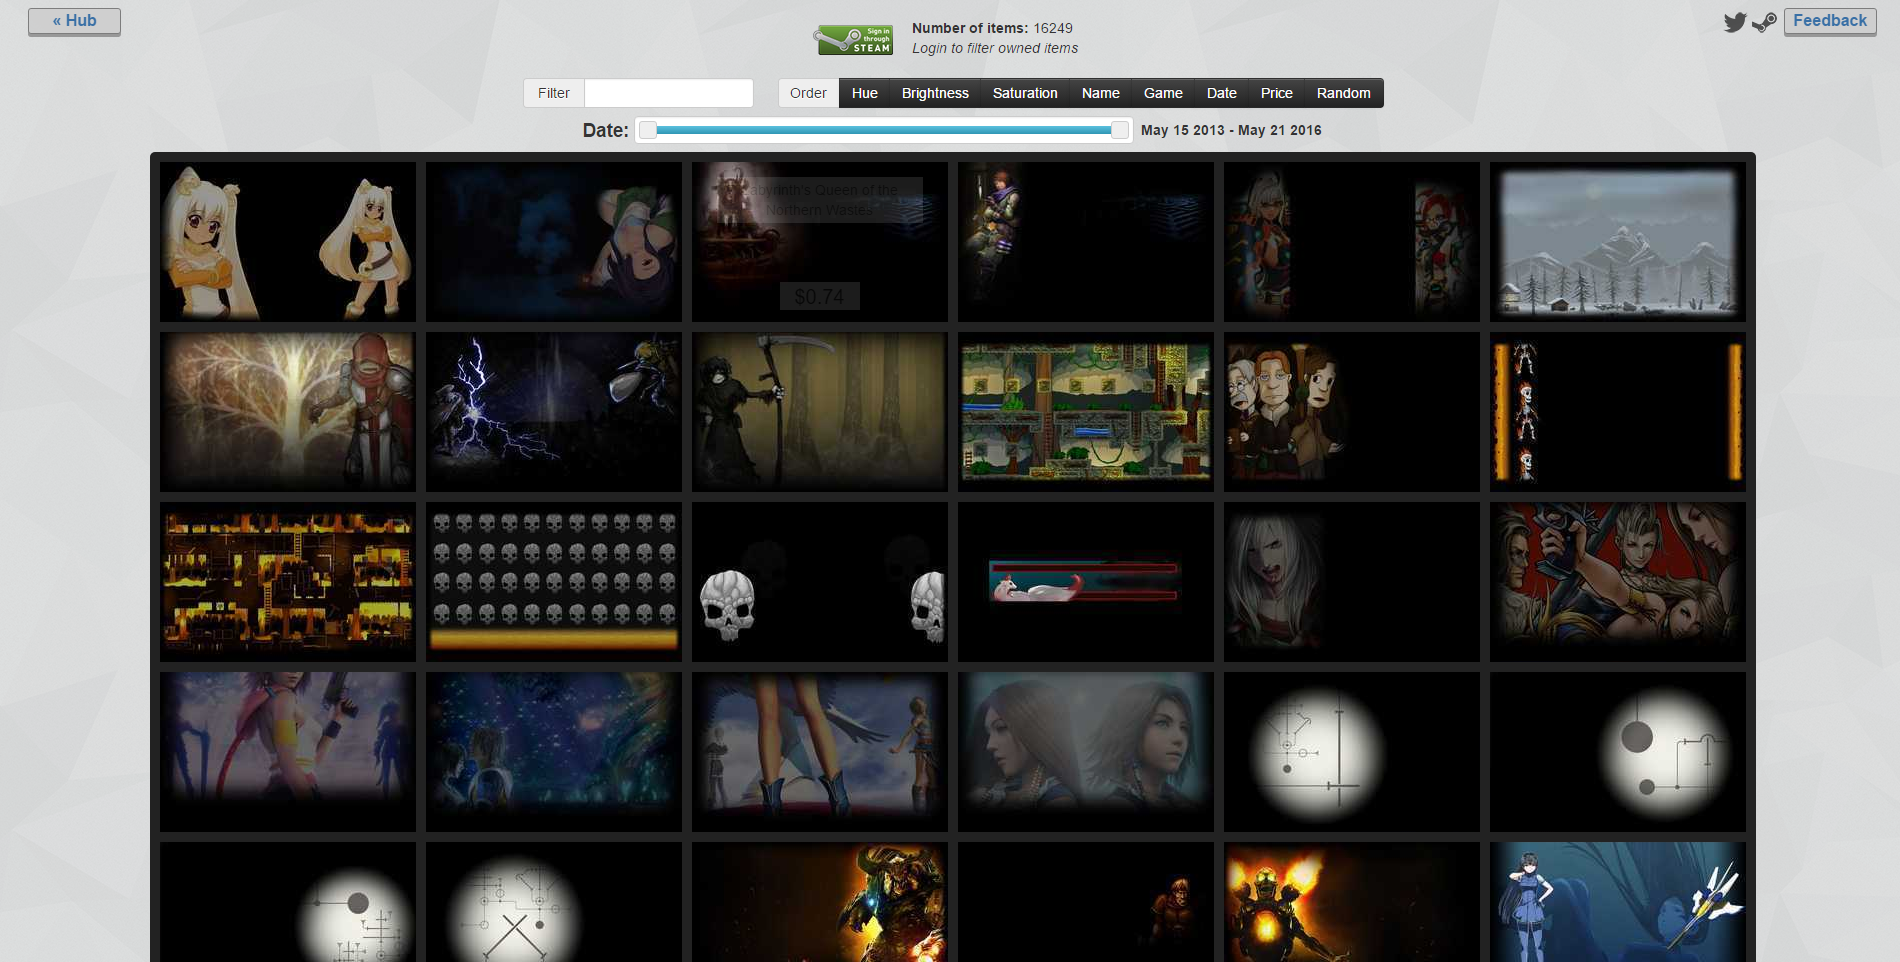This screenshot has height=962, width=1900.
Task: Open the starry night sky couple thumbnail
Action: click(554, 752)
